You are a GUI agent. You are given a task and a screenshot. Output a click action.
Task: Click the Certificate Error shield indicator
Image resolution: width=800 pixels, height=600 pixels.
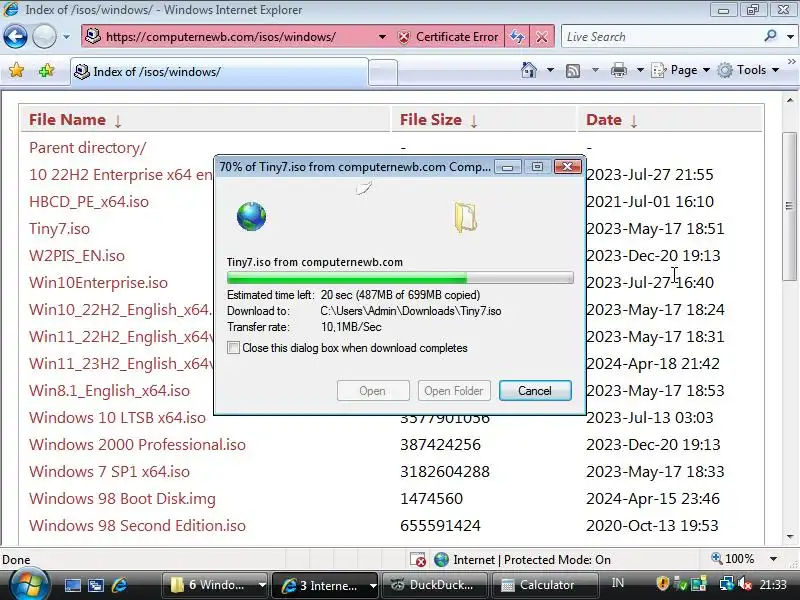point(447,37)
